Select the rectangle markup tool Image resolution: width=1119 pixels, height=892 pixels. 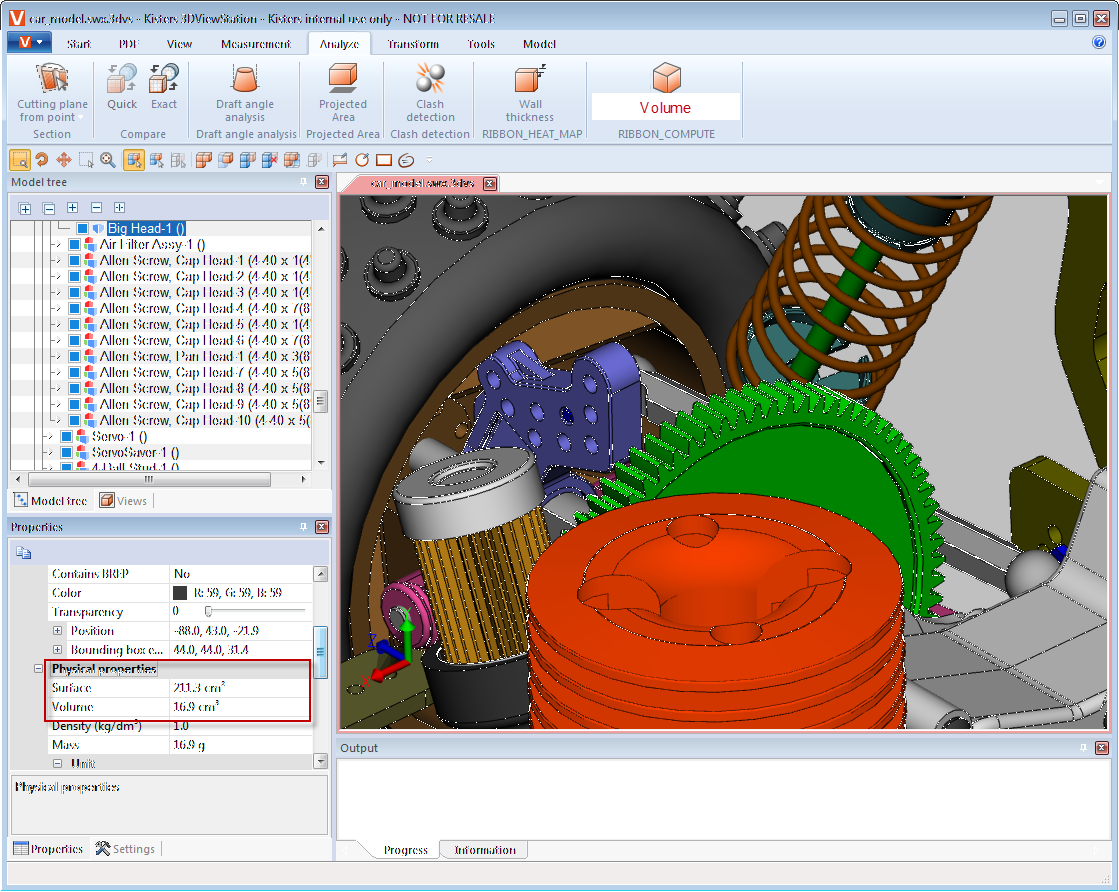point(384,160)
